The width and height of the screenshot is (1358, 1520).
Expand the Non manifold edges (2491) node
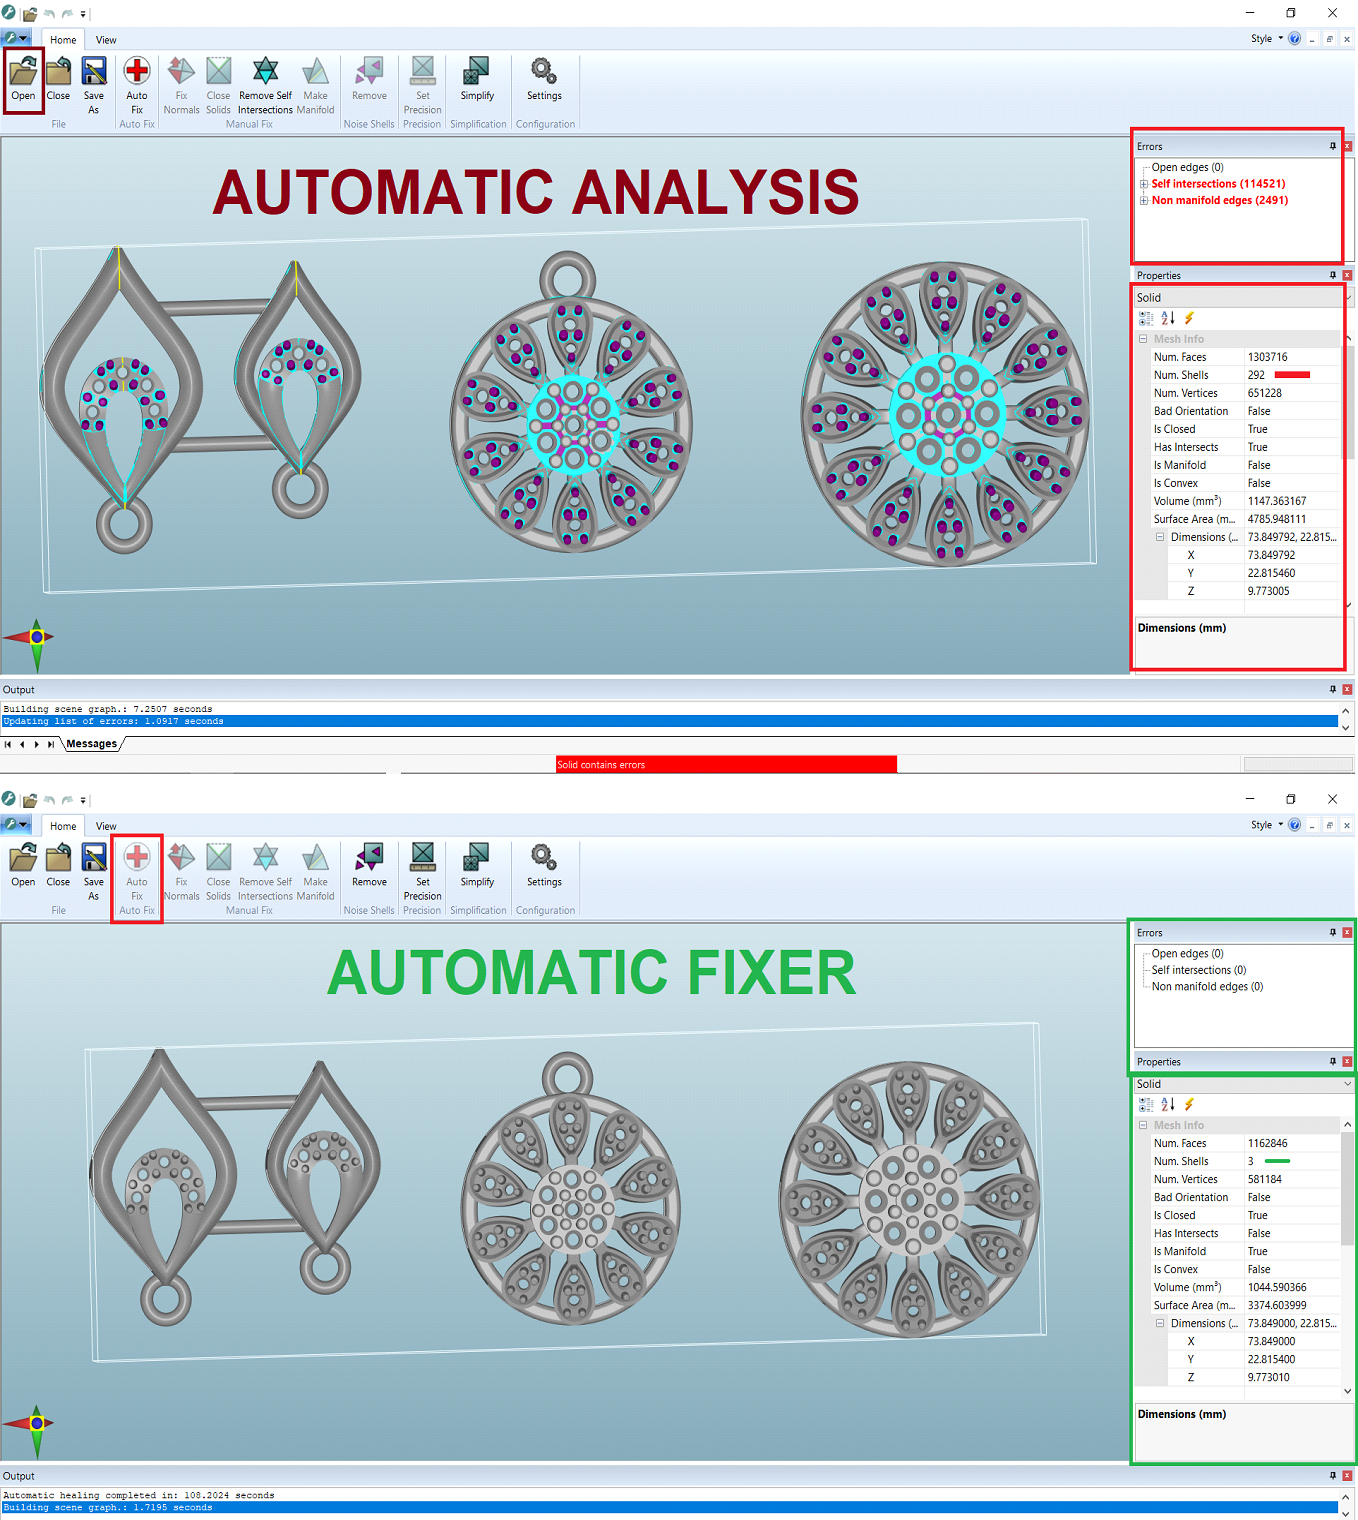1144,200
